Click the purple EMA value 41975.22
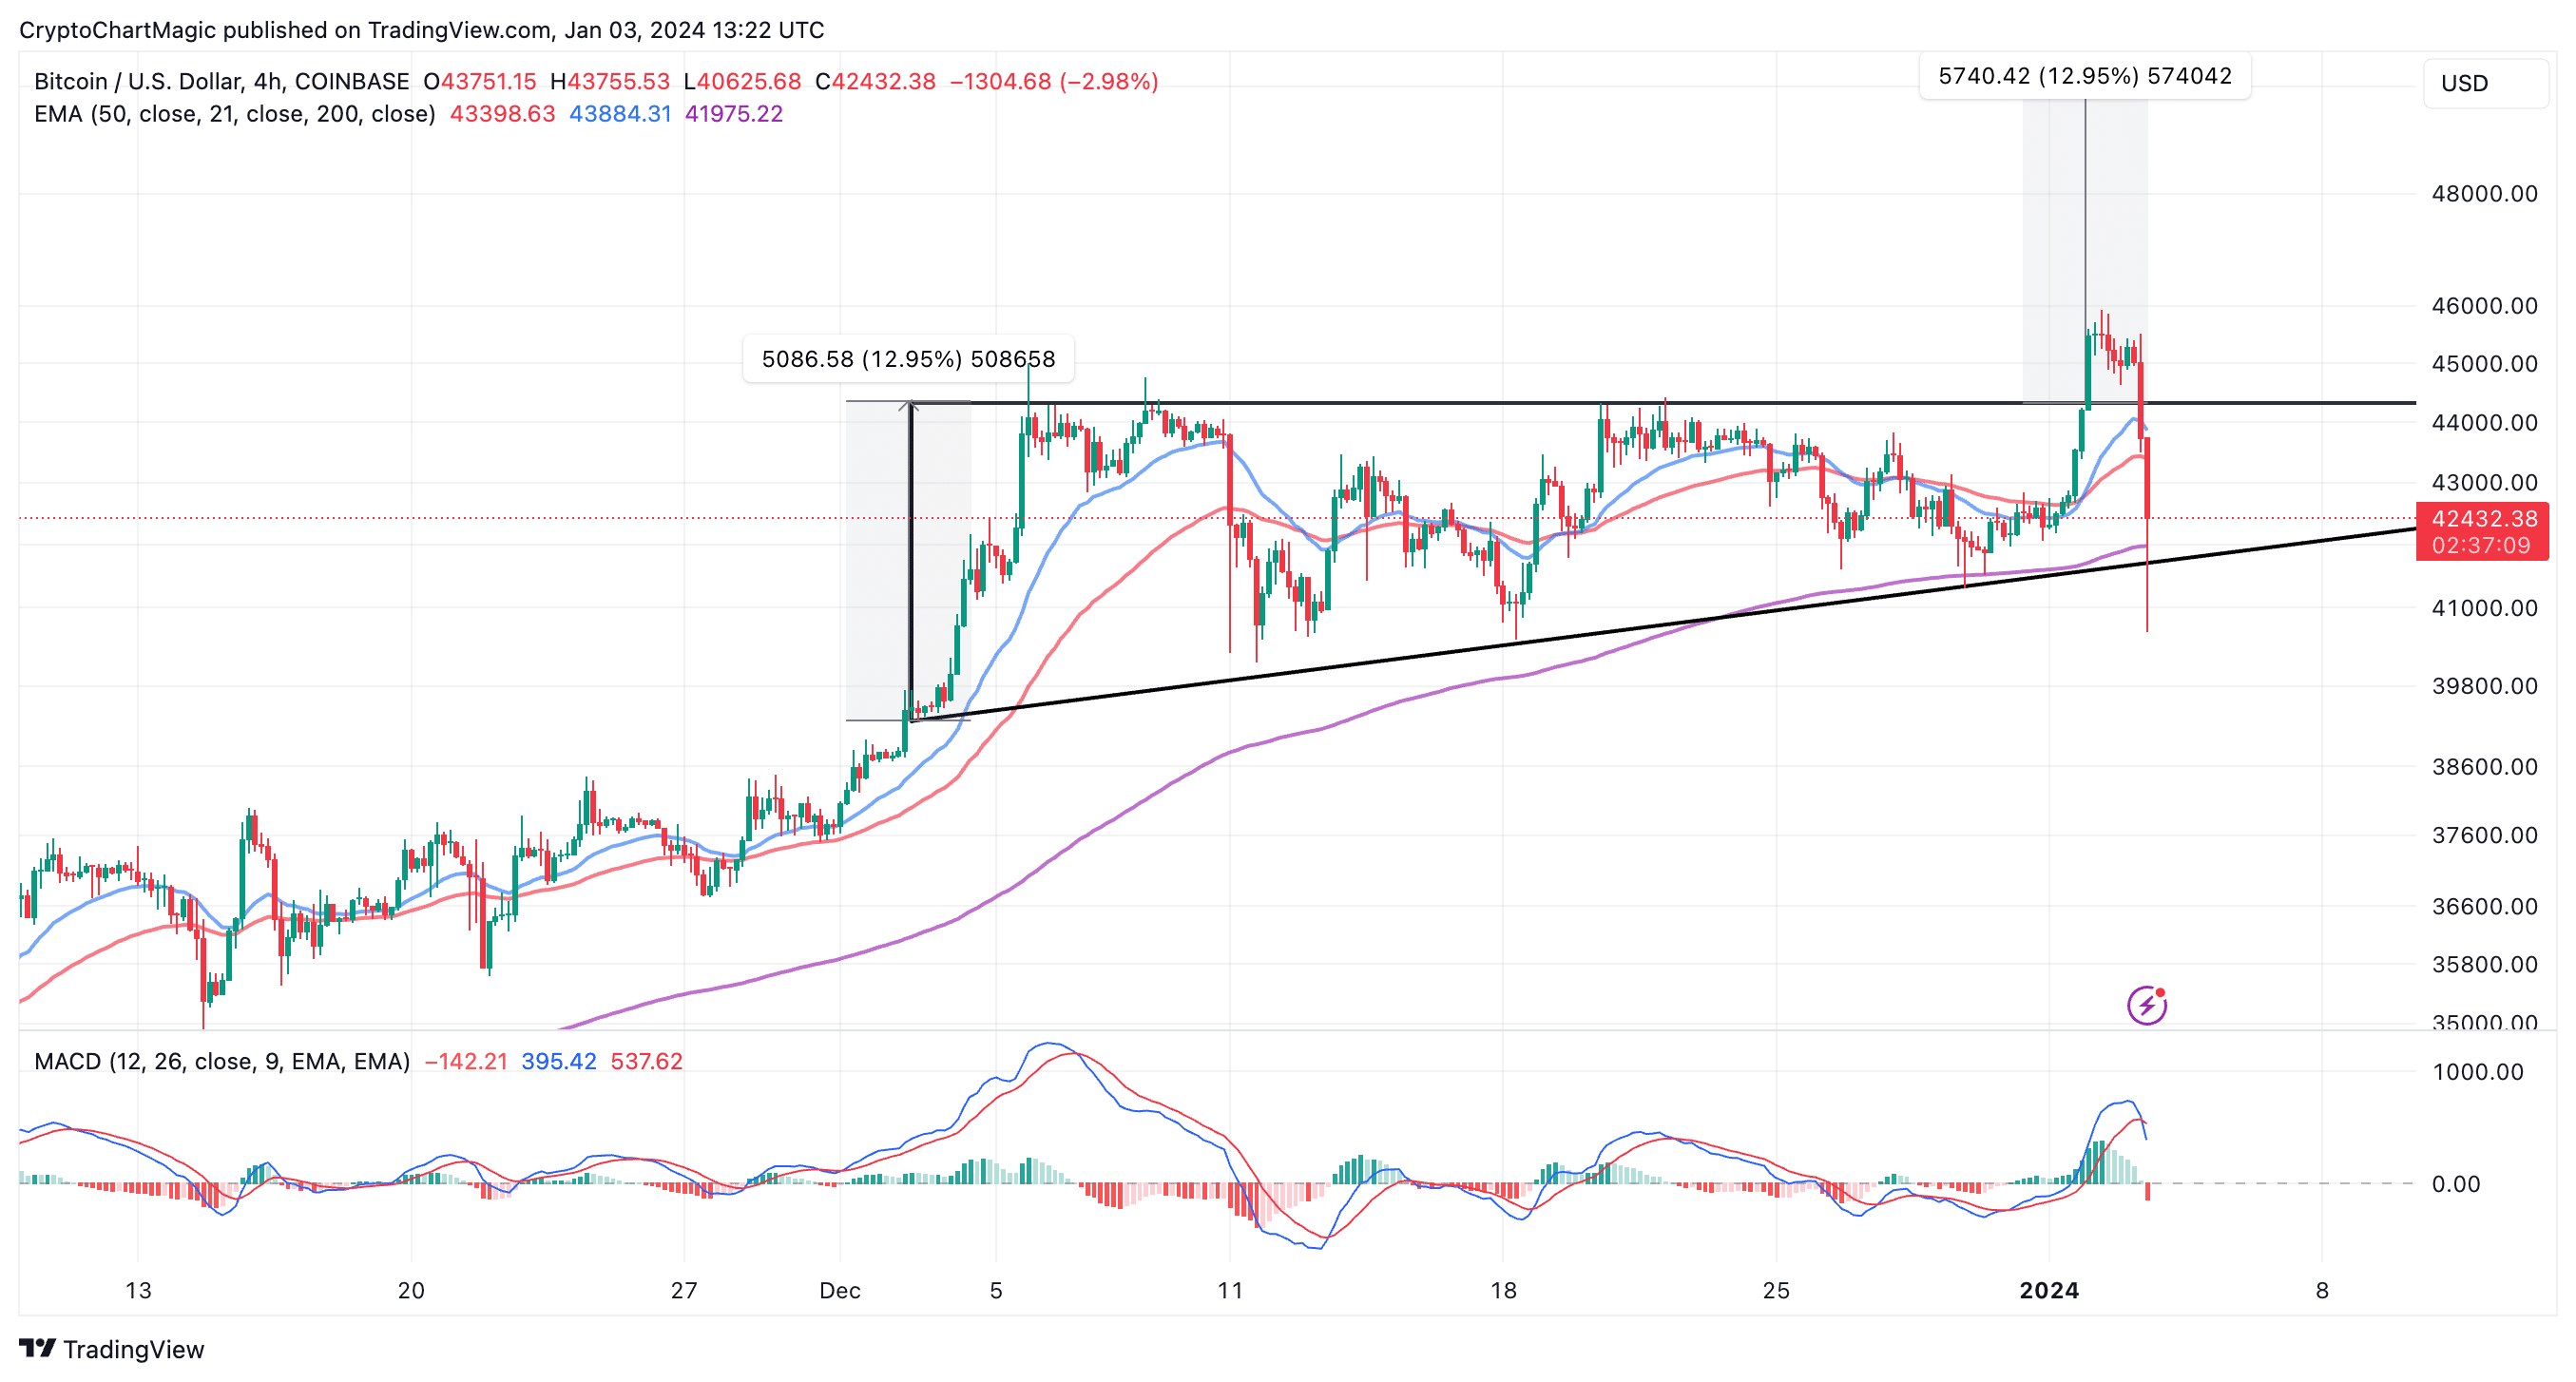Image resolution: width=2576 pixels, height=1382 pixels. (734, 114)
